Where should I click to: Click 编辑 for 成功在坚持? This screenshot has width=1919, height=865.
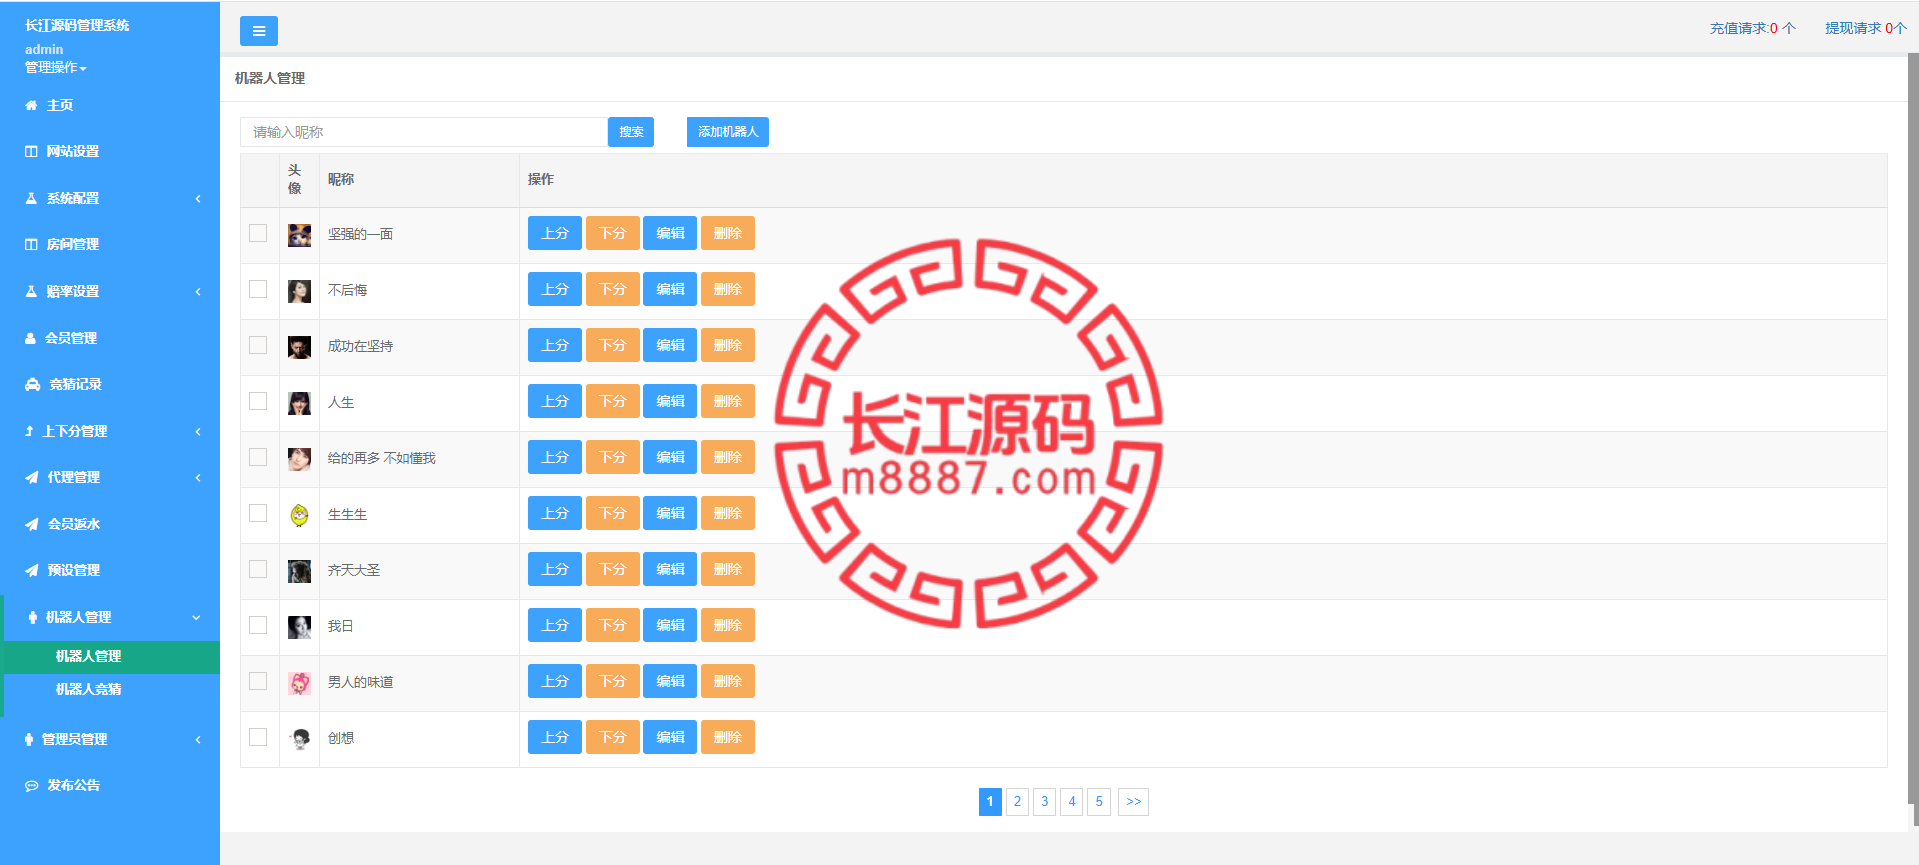(x=670, y=345)
